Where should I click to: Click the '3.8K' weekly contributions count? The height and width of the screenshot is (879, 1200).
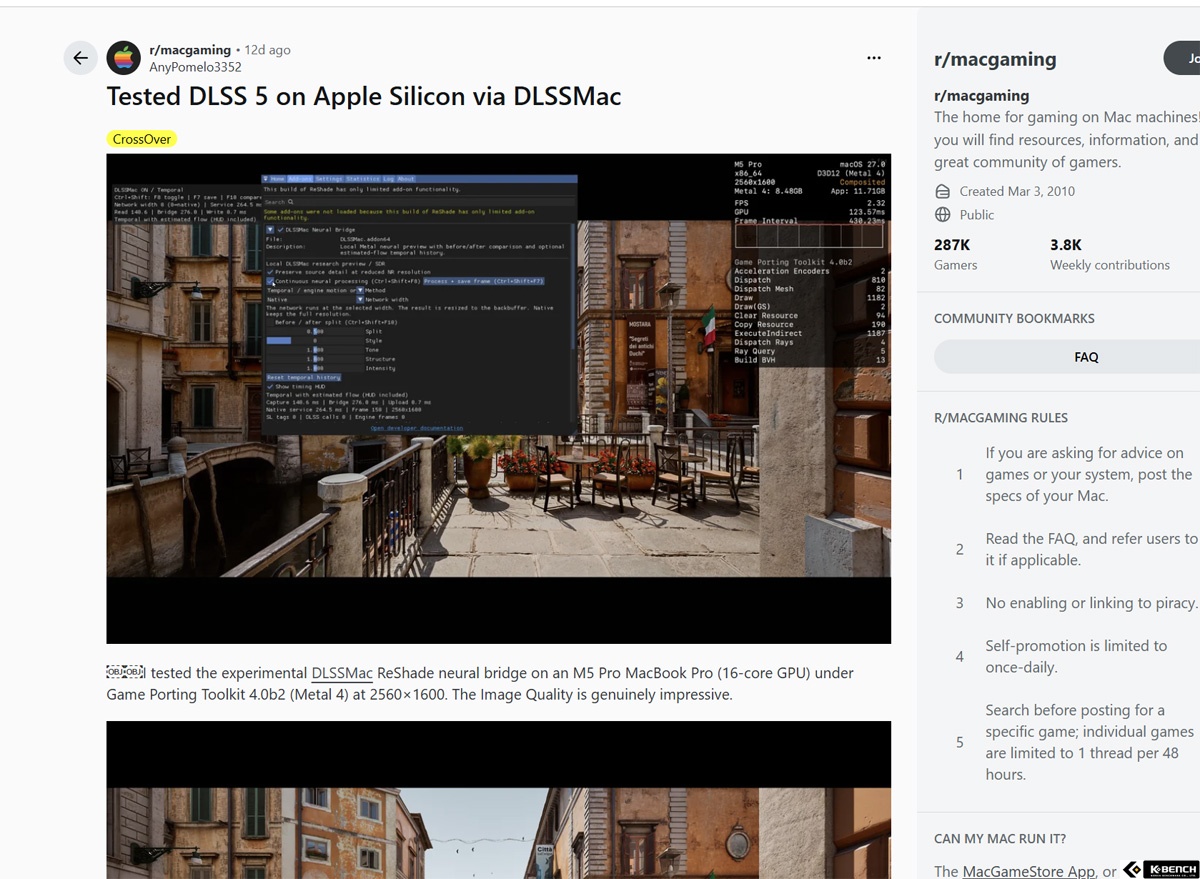coord(1066,245)
